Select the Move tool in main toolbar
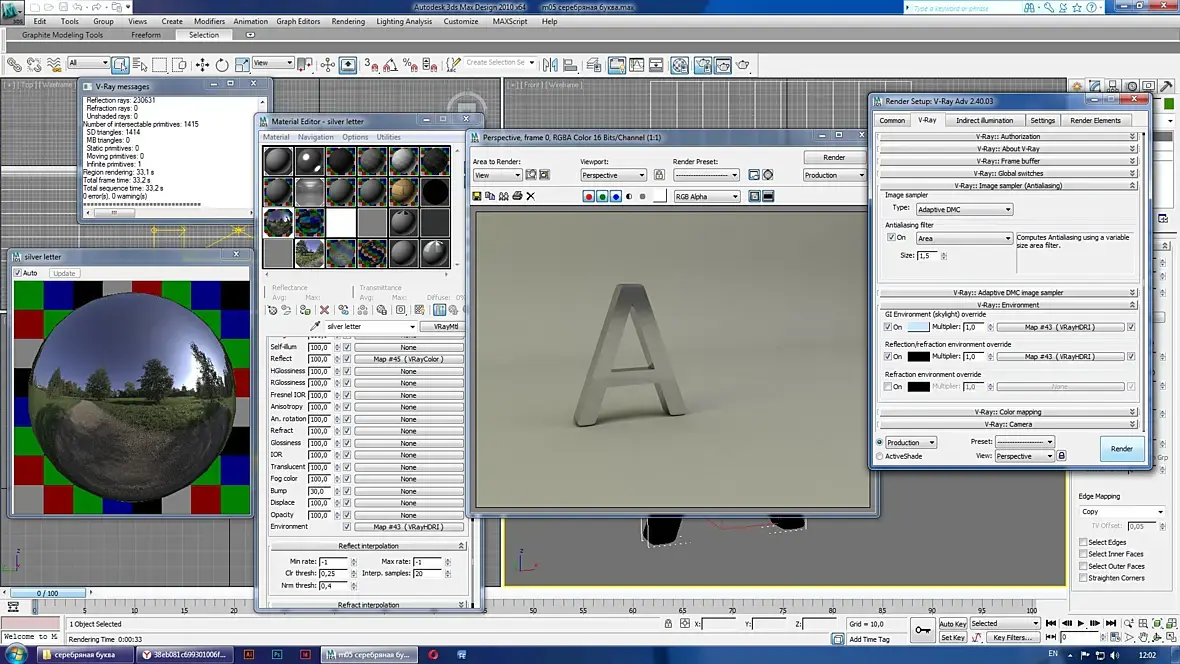 pos(202,65)
